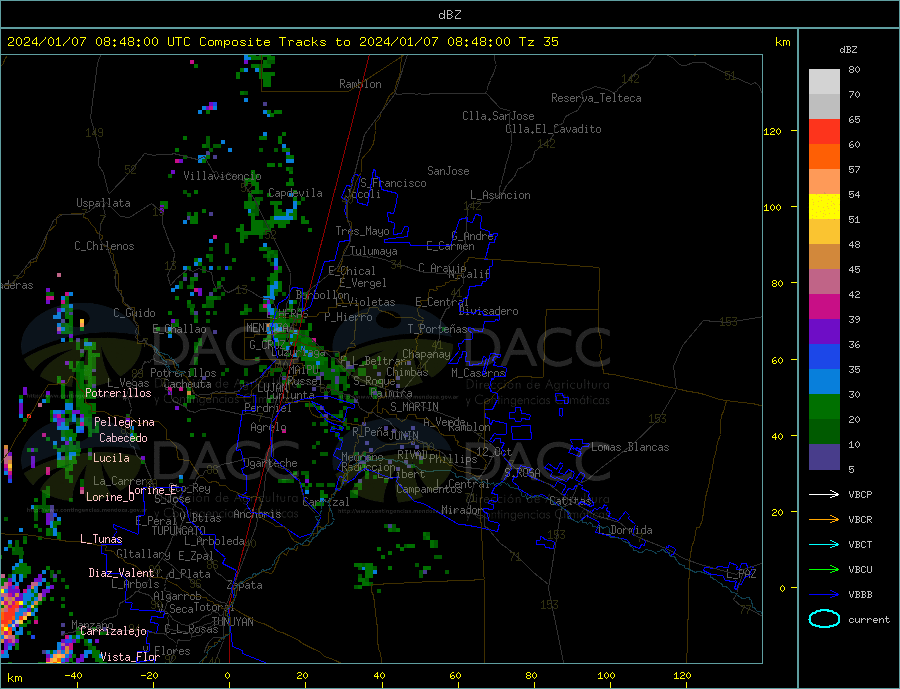The image size is (900, 689).
Task: Click the orange VBCR arrow in legend
Action: [824, 520]
